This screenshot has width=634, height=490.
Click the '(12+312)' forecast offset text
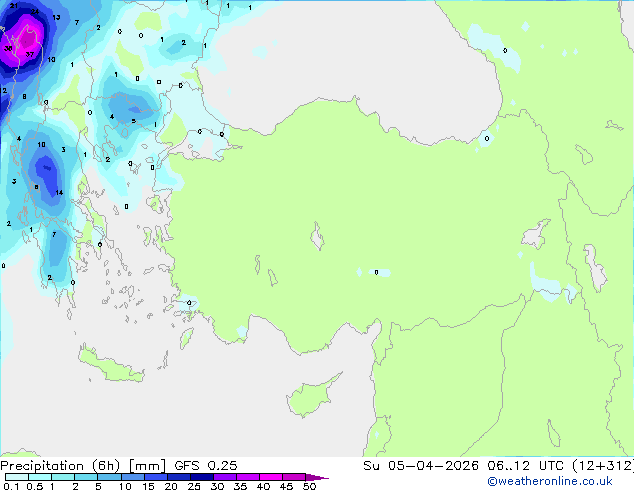603,466
